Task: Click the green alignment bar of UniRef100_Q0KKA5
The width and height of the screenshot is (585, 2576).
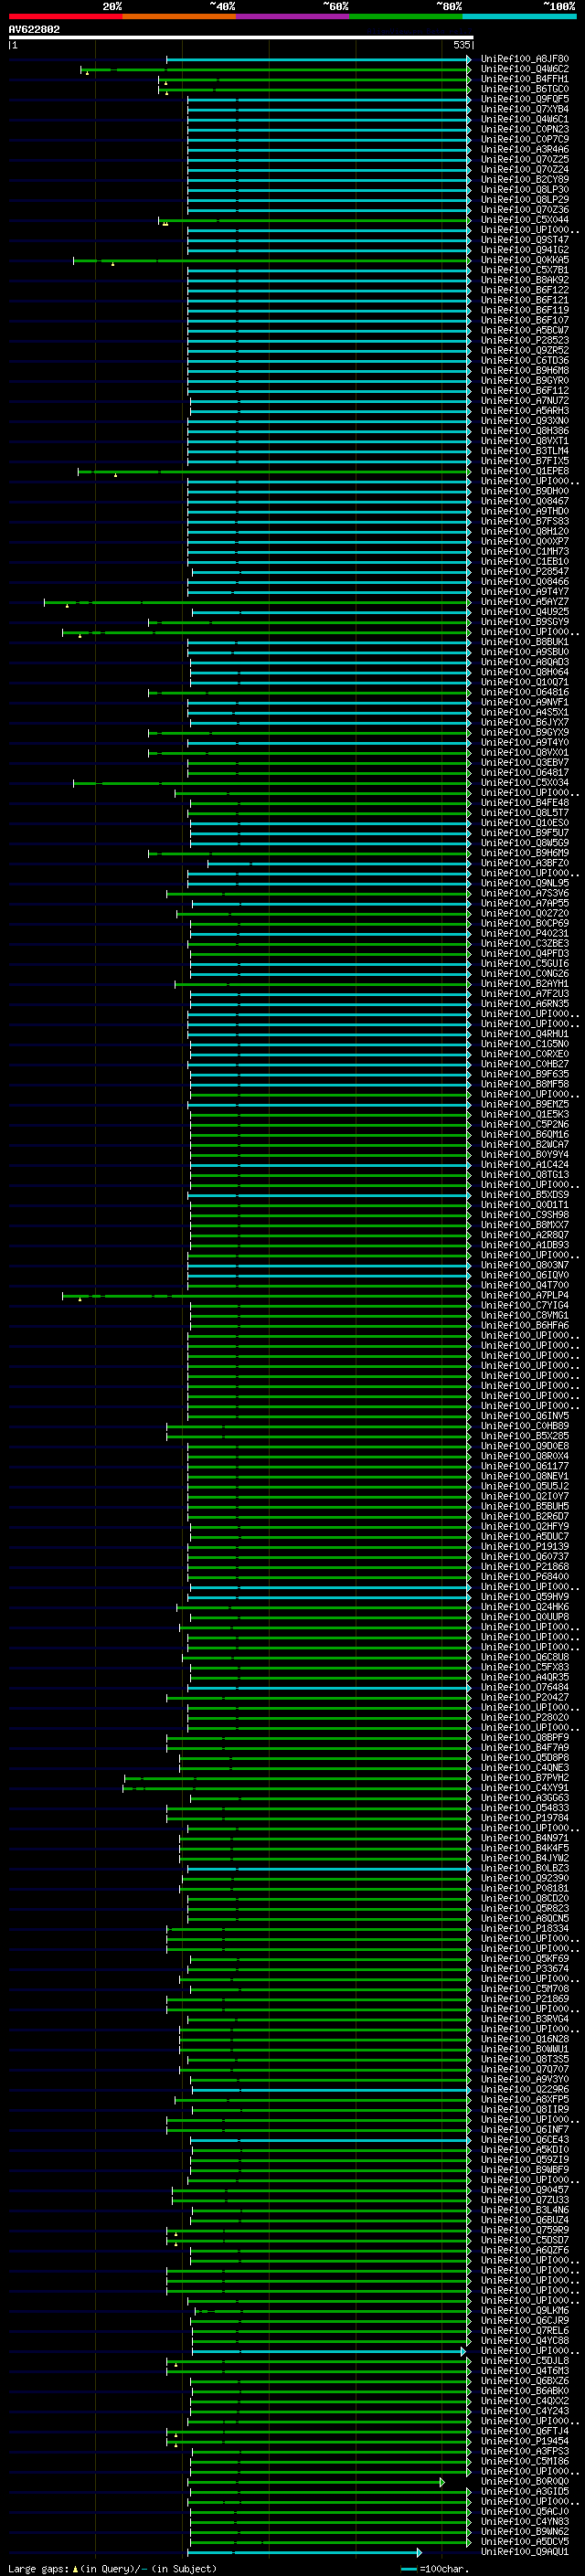Action: [272, 260]
